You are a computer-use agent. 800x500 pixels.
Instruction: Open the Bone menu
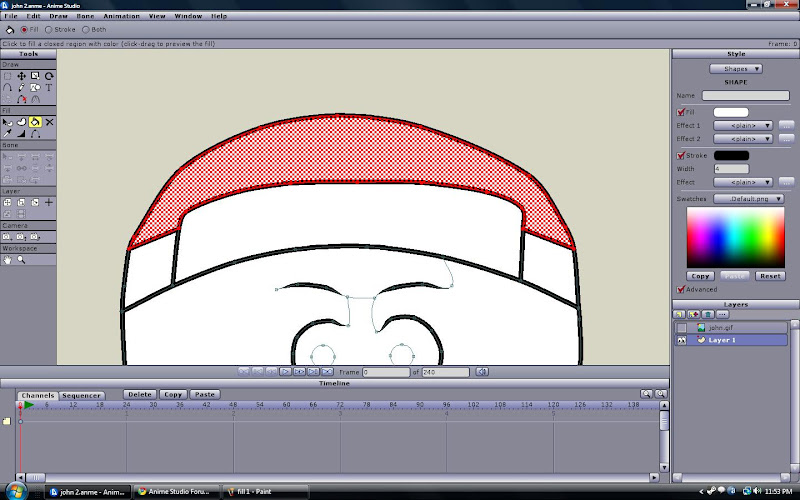[85, 16]
